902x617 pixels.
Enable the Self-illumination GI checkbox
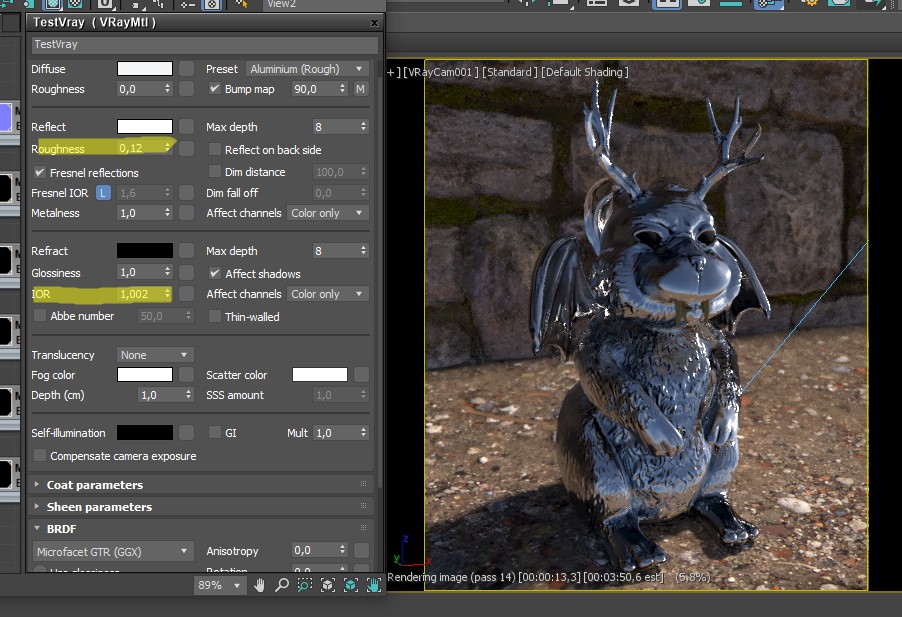tap(215, 432)
